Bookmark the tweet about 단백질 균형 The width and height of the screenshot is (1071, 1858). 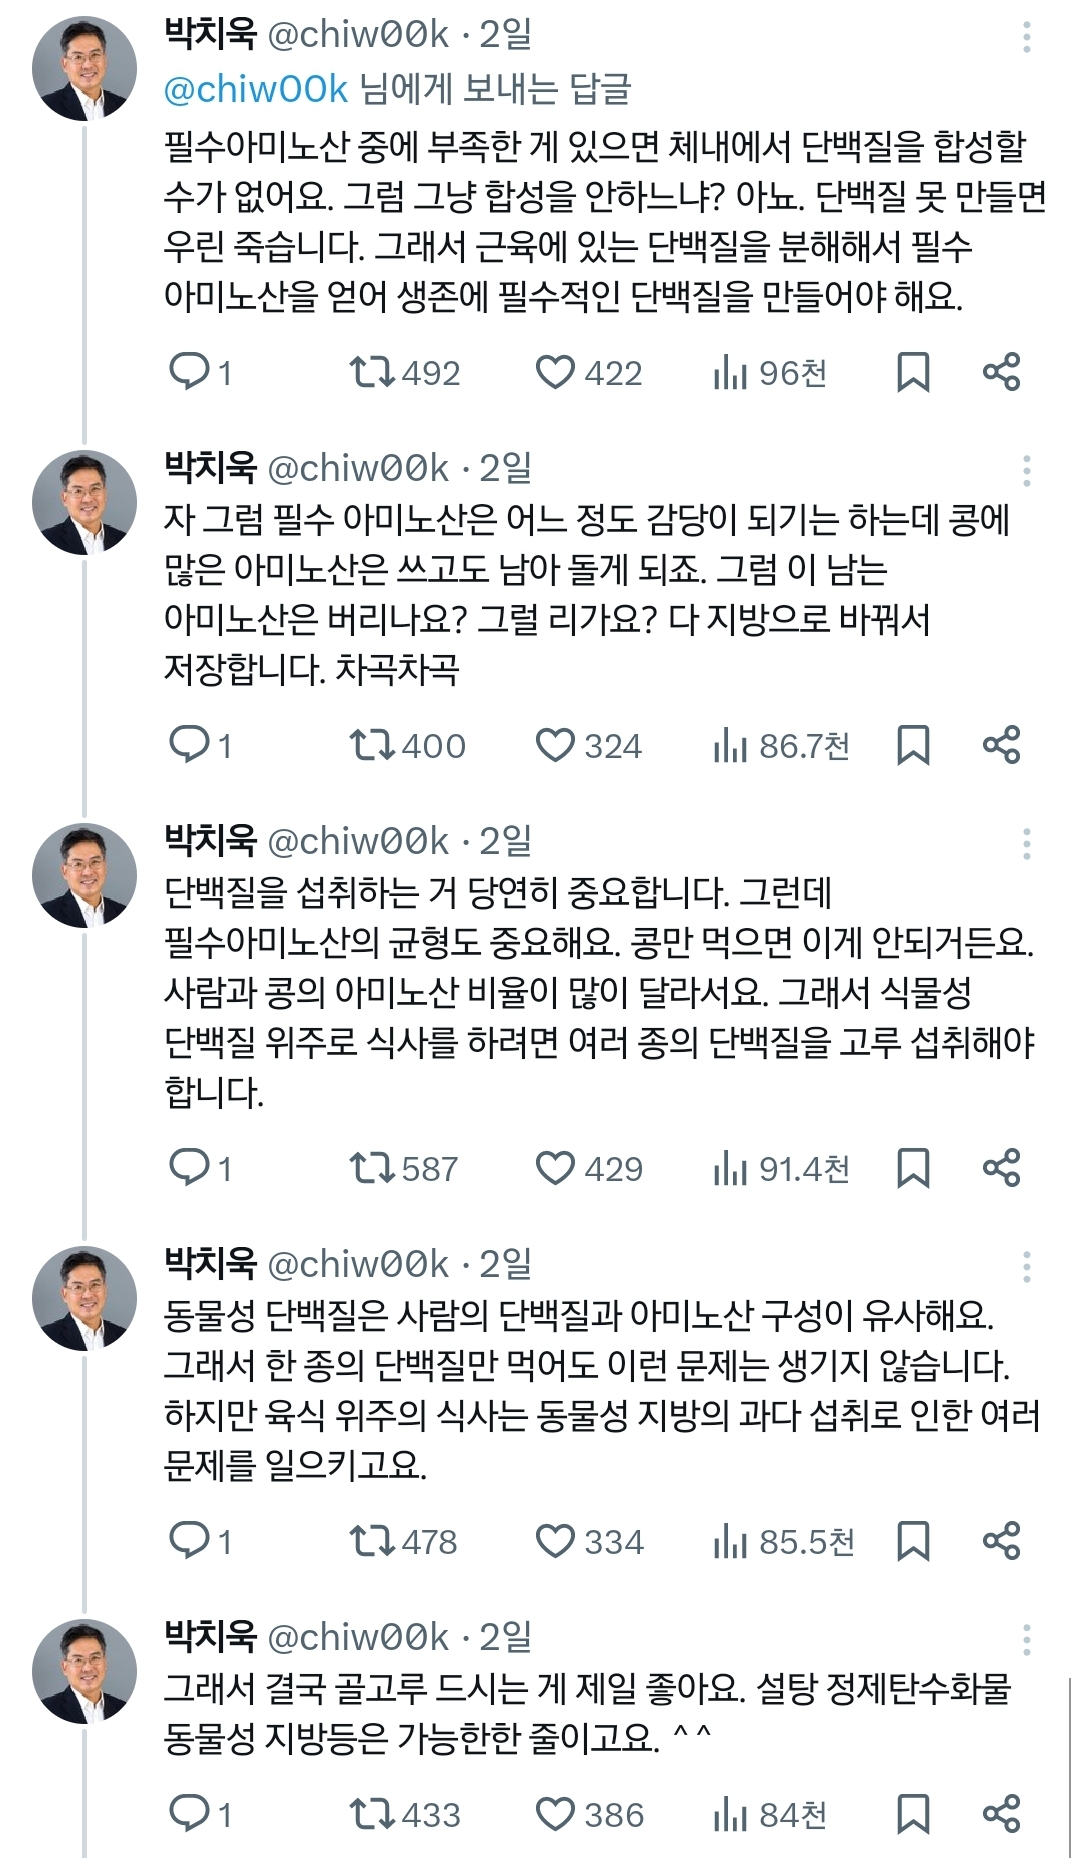915,1165
